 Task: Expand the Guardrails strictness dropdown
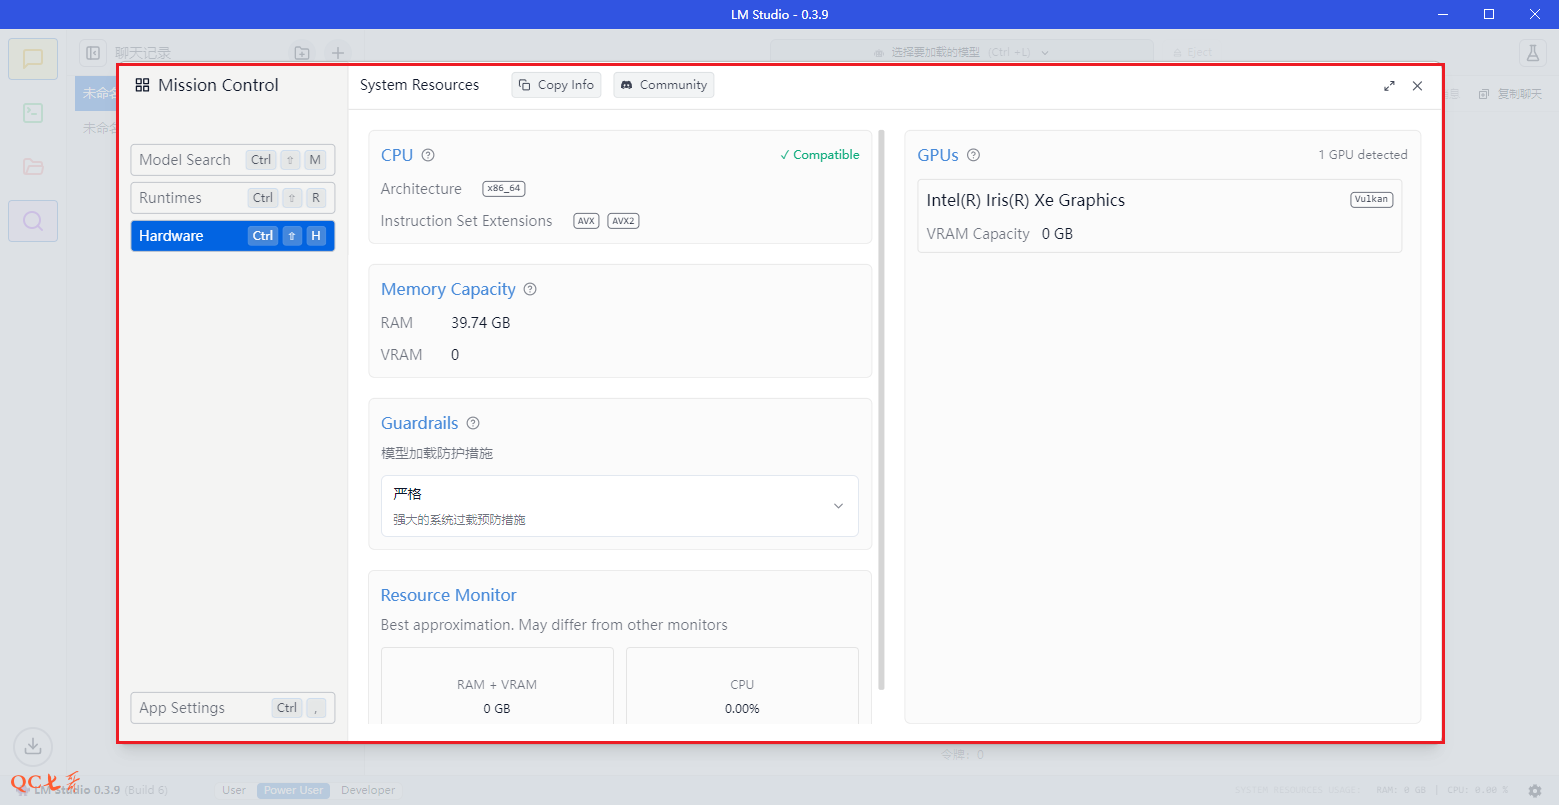click(619, 506)
